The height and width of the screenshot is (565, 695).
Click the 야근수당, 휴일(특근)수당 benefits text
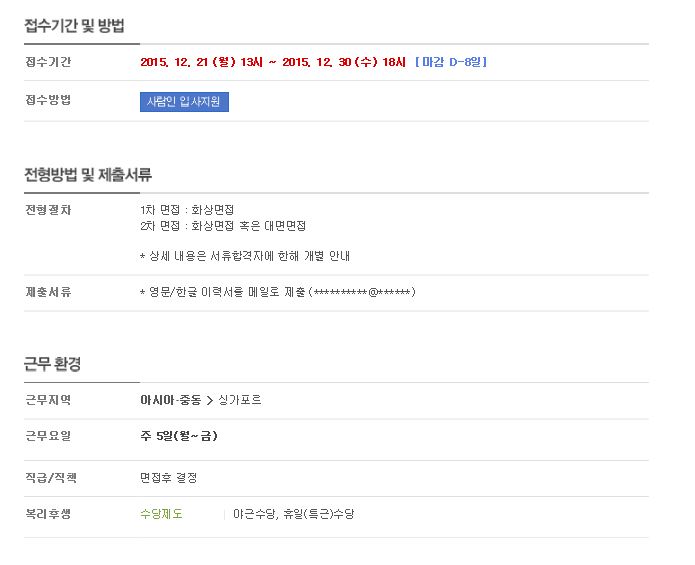pos(294,514)
